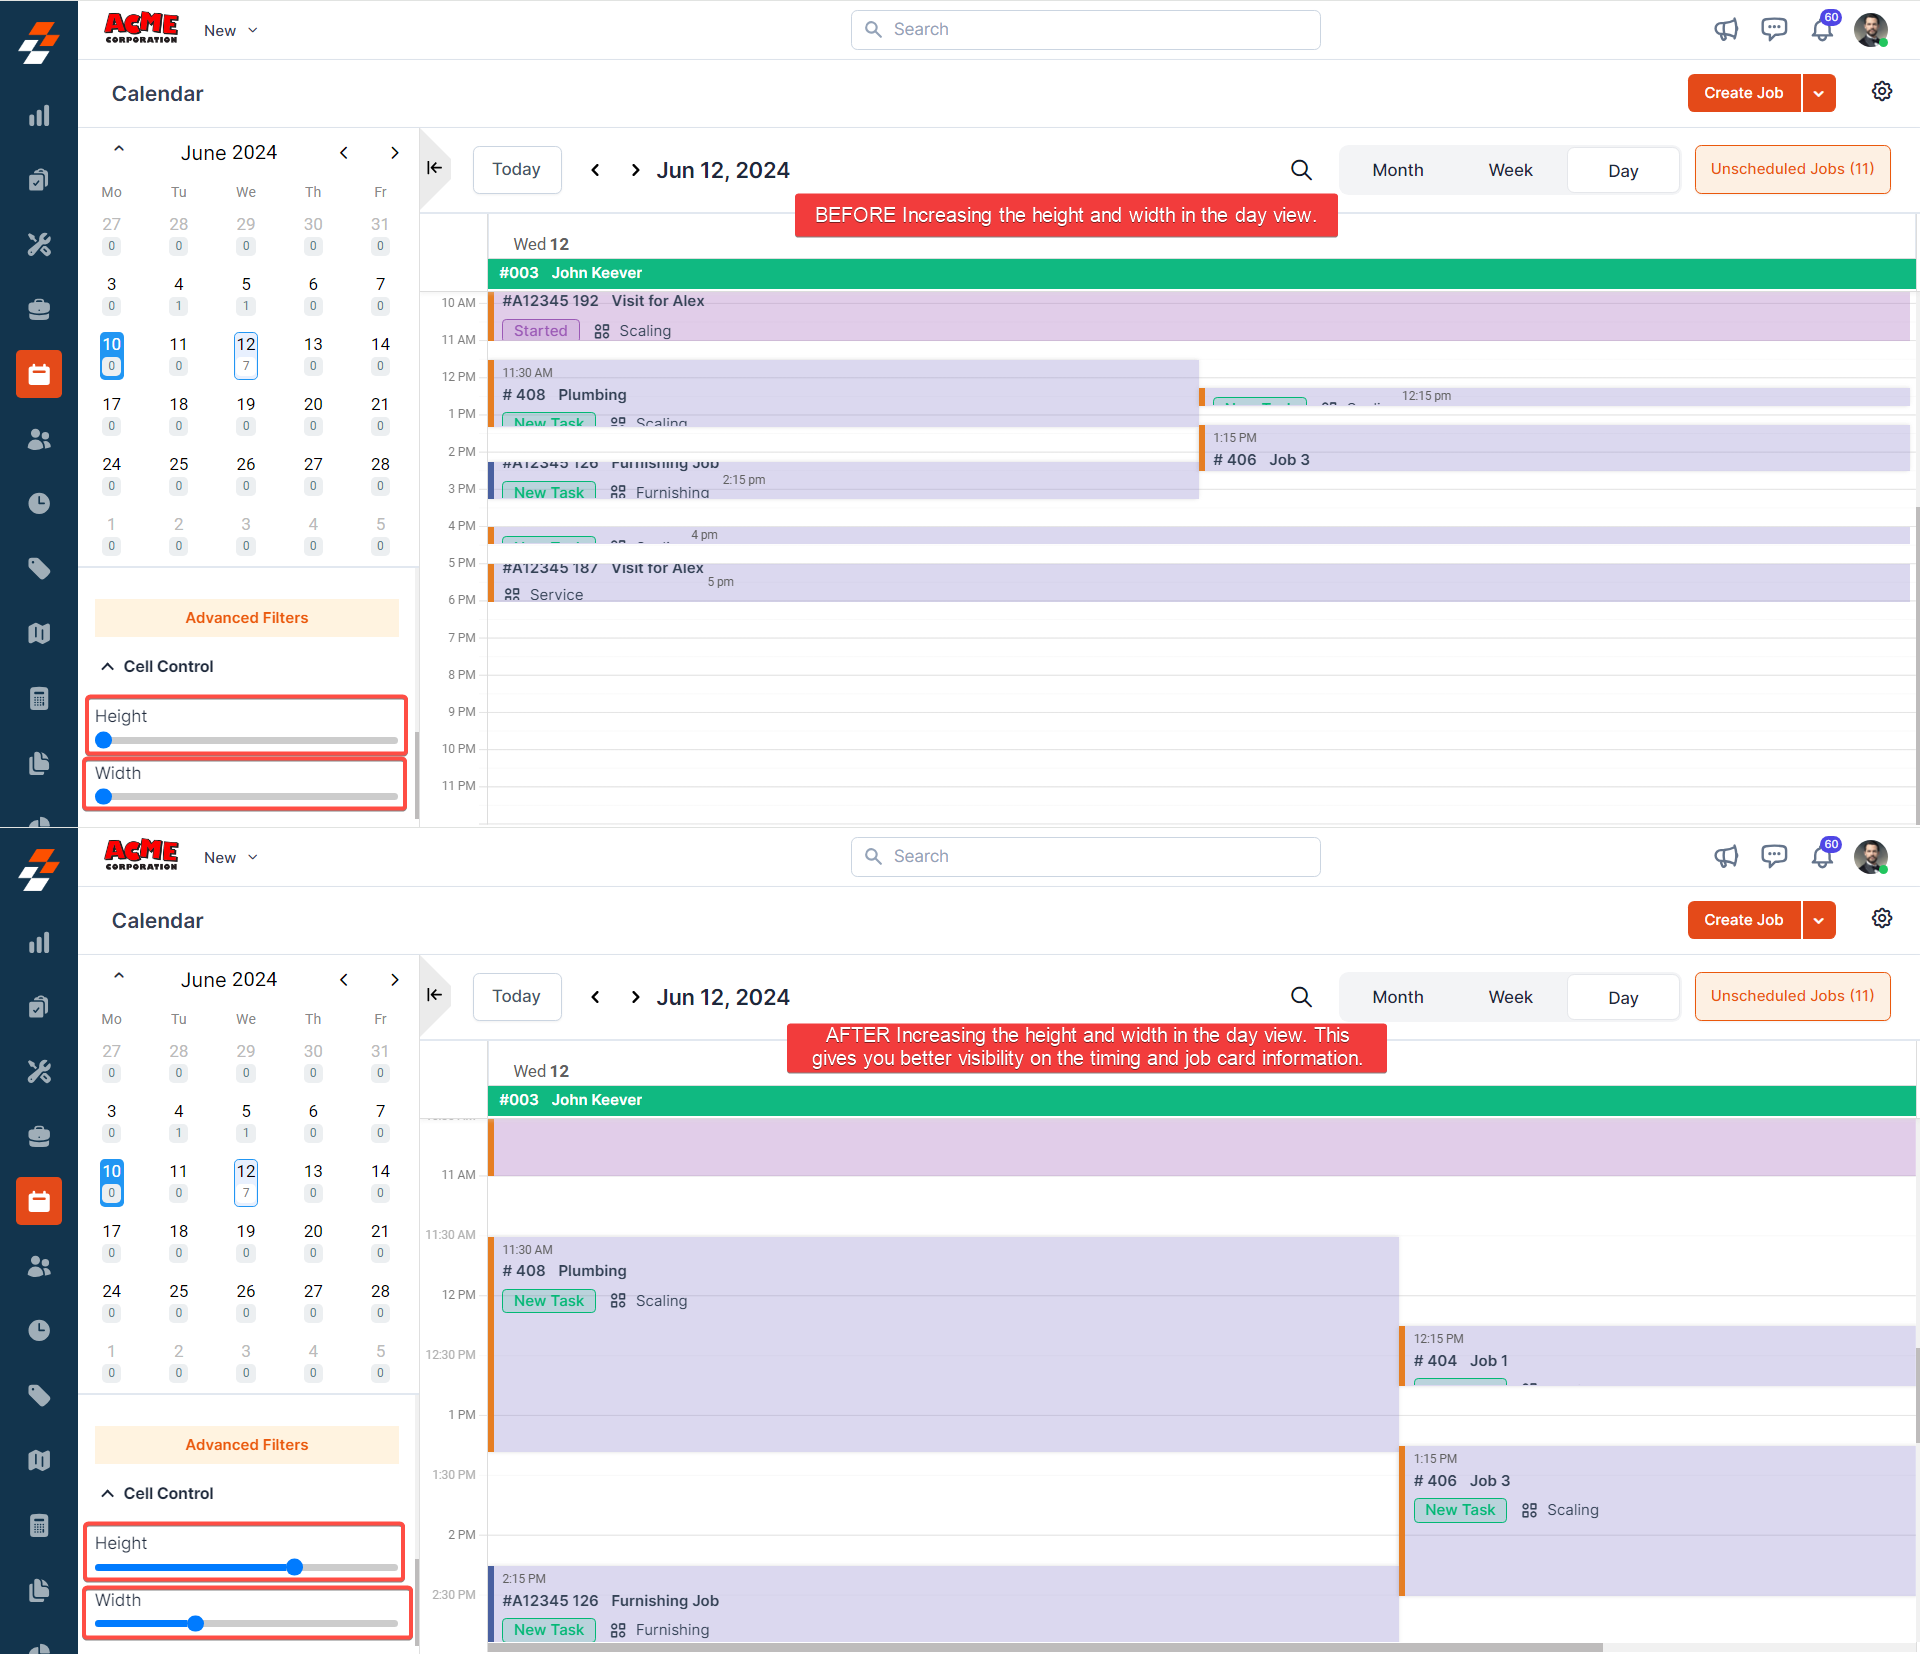Click Unscheduled Jobs (11) button in upper calendar

1792,169
